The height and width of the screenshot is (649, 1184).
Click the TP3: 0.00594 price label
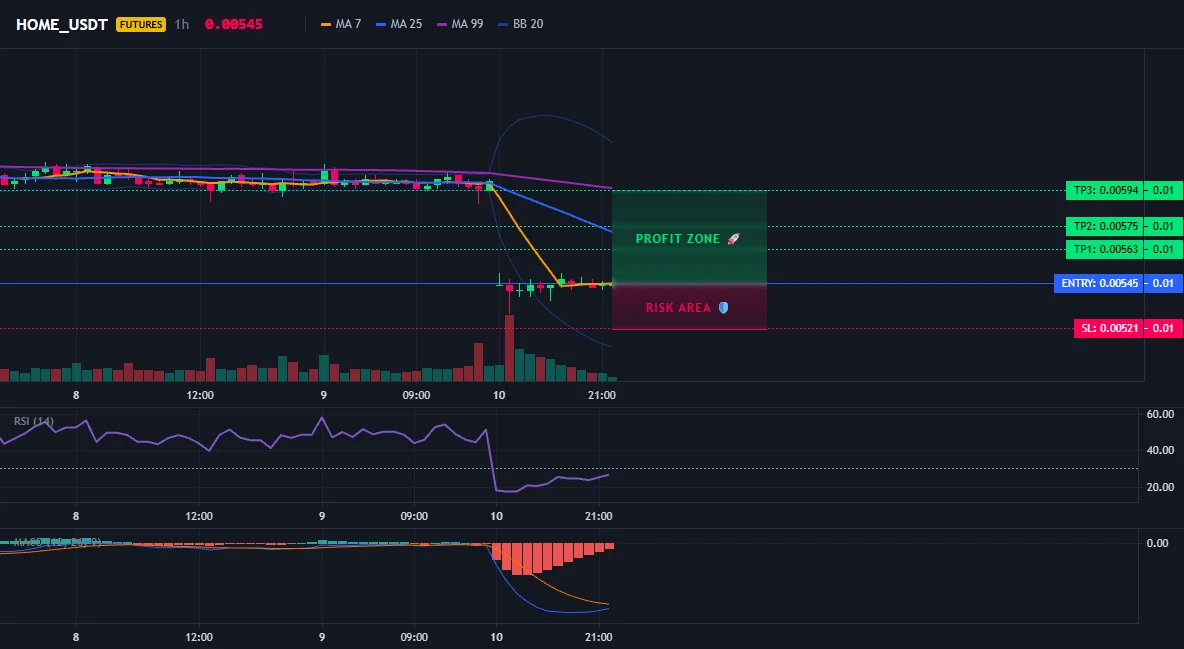click(x=1104, y=190)
